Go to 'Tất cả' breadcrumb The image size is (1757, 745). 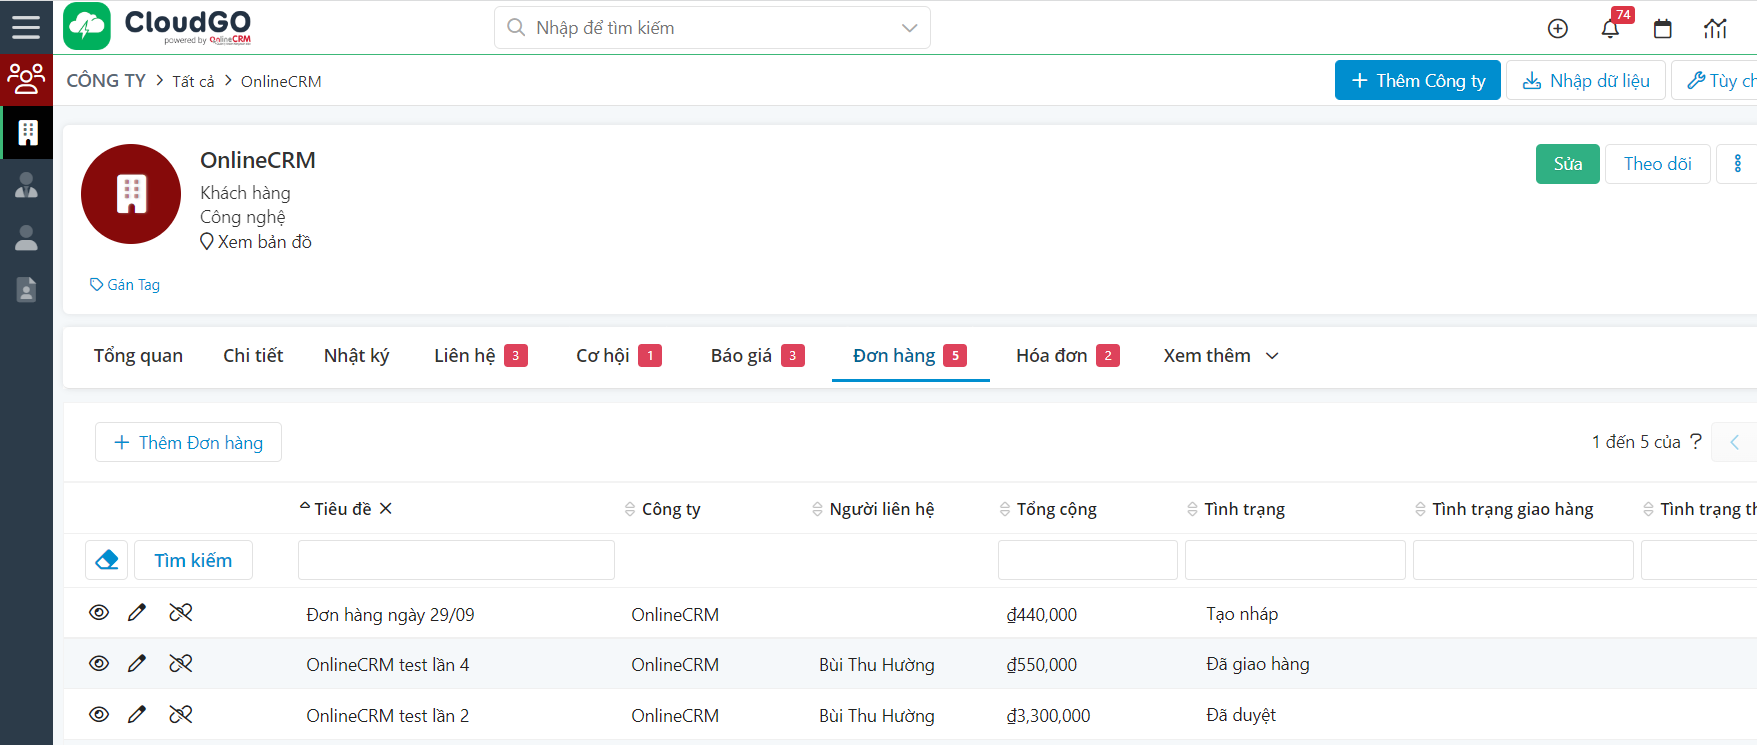tap(193, 81)
